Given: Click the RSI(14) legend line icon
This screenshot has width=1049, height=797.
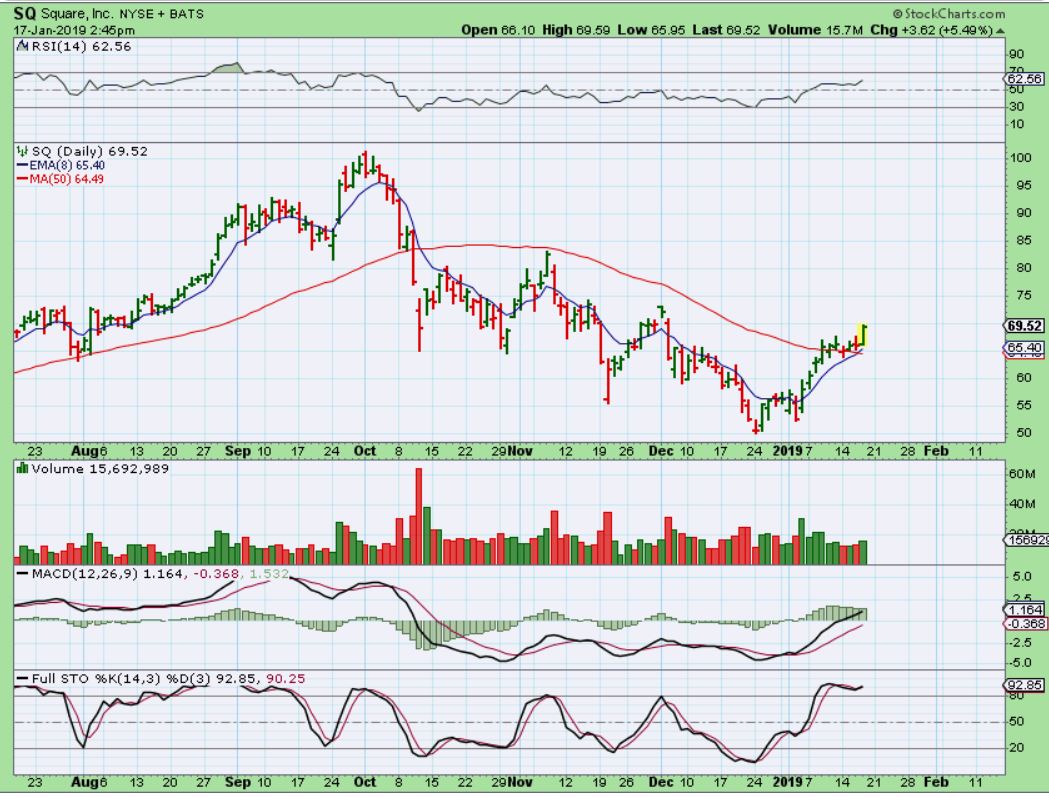Looking at the screenshot, I should [x=22, y=46].
